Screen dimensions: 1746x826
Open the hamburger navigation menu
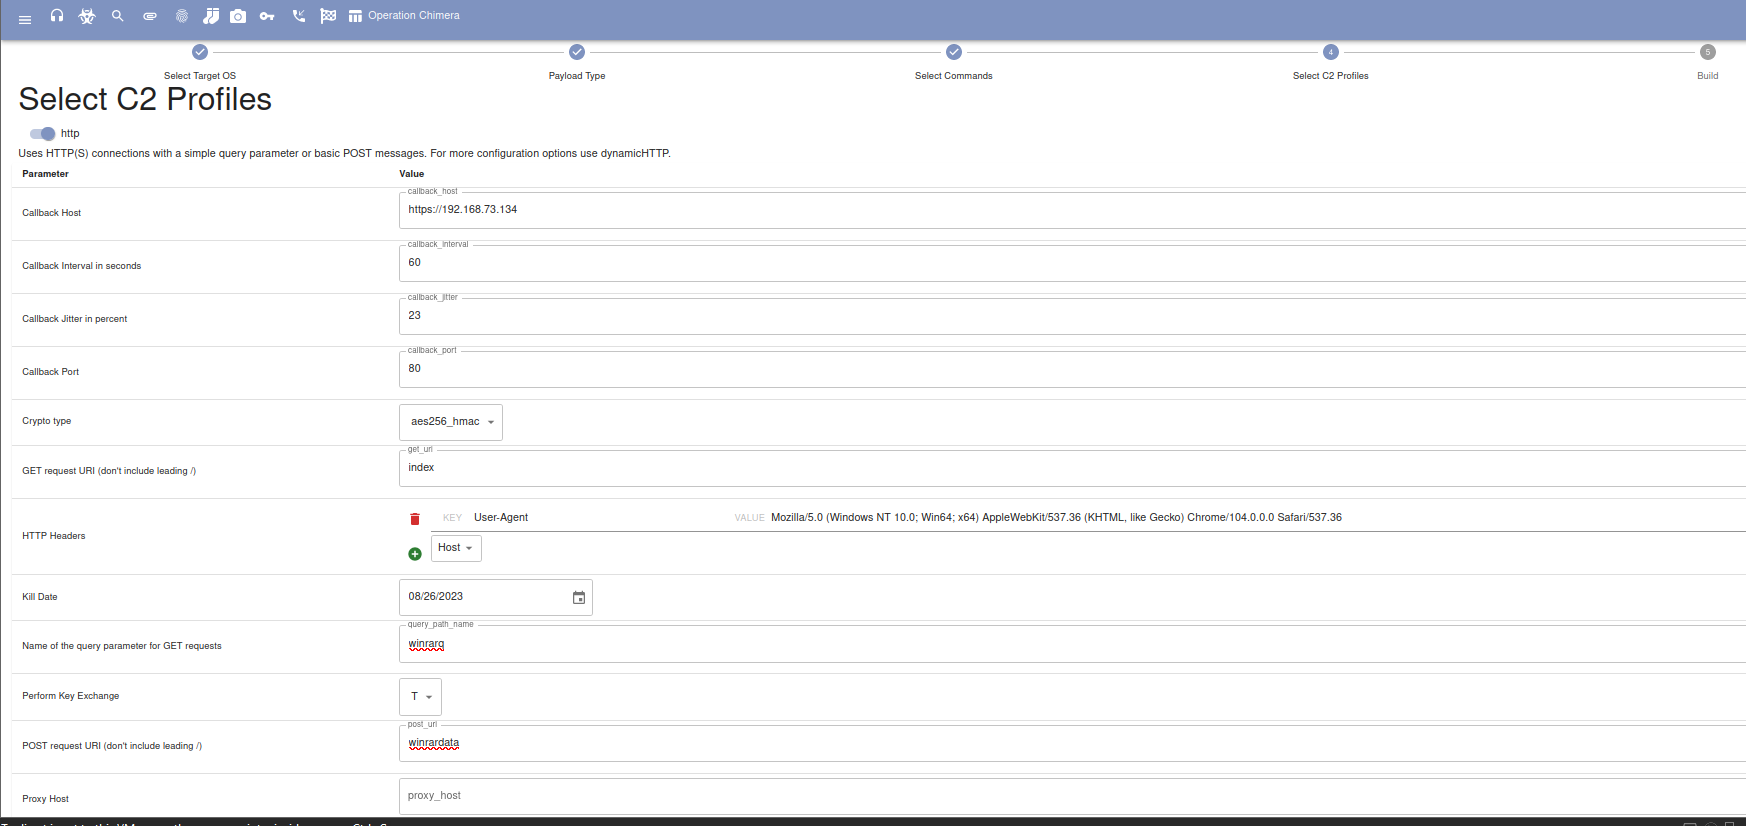click(x=25, y=19)
